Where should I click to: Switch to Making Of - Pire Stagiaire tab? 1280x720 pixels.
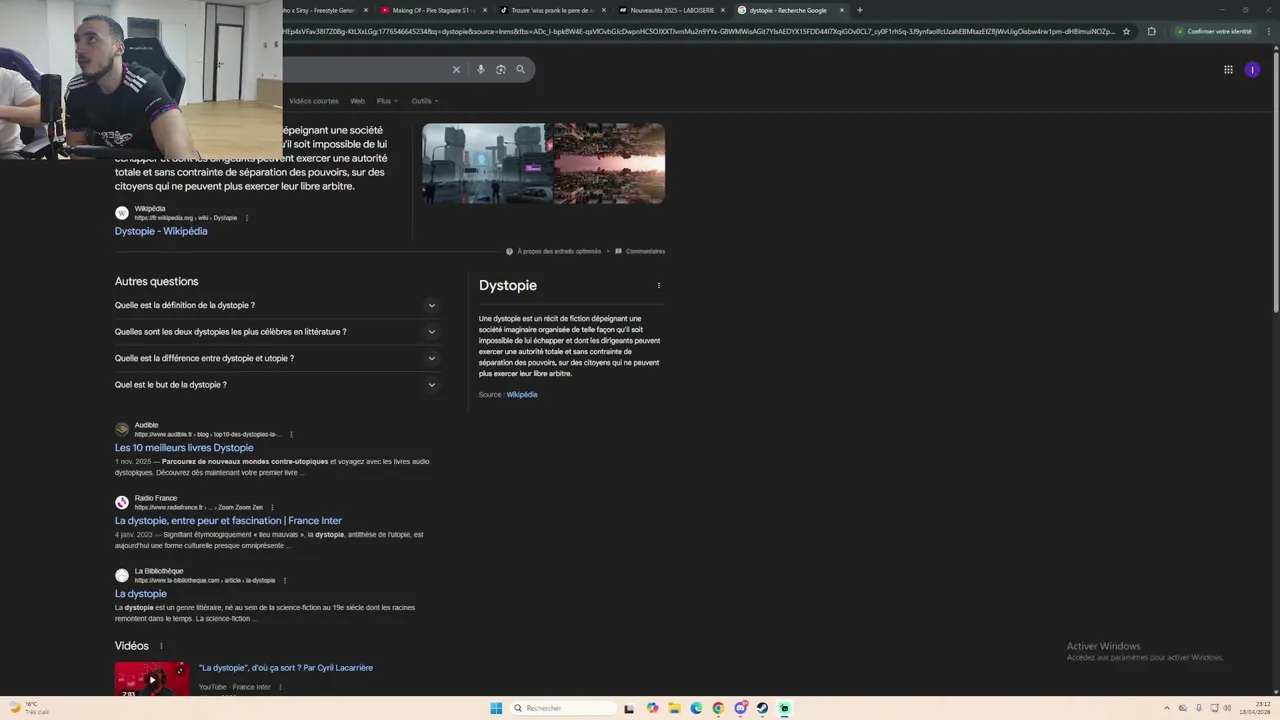click(x=432, y=10)
